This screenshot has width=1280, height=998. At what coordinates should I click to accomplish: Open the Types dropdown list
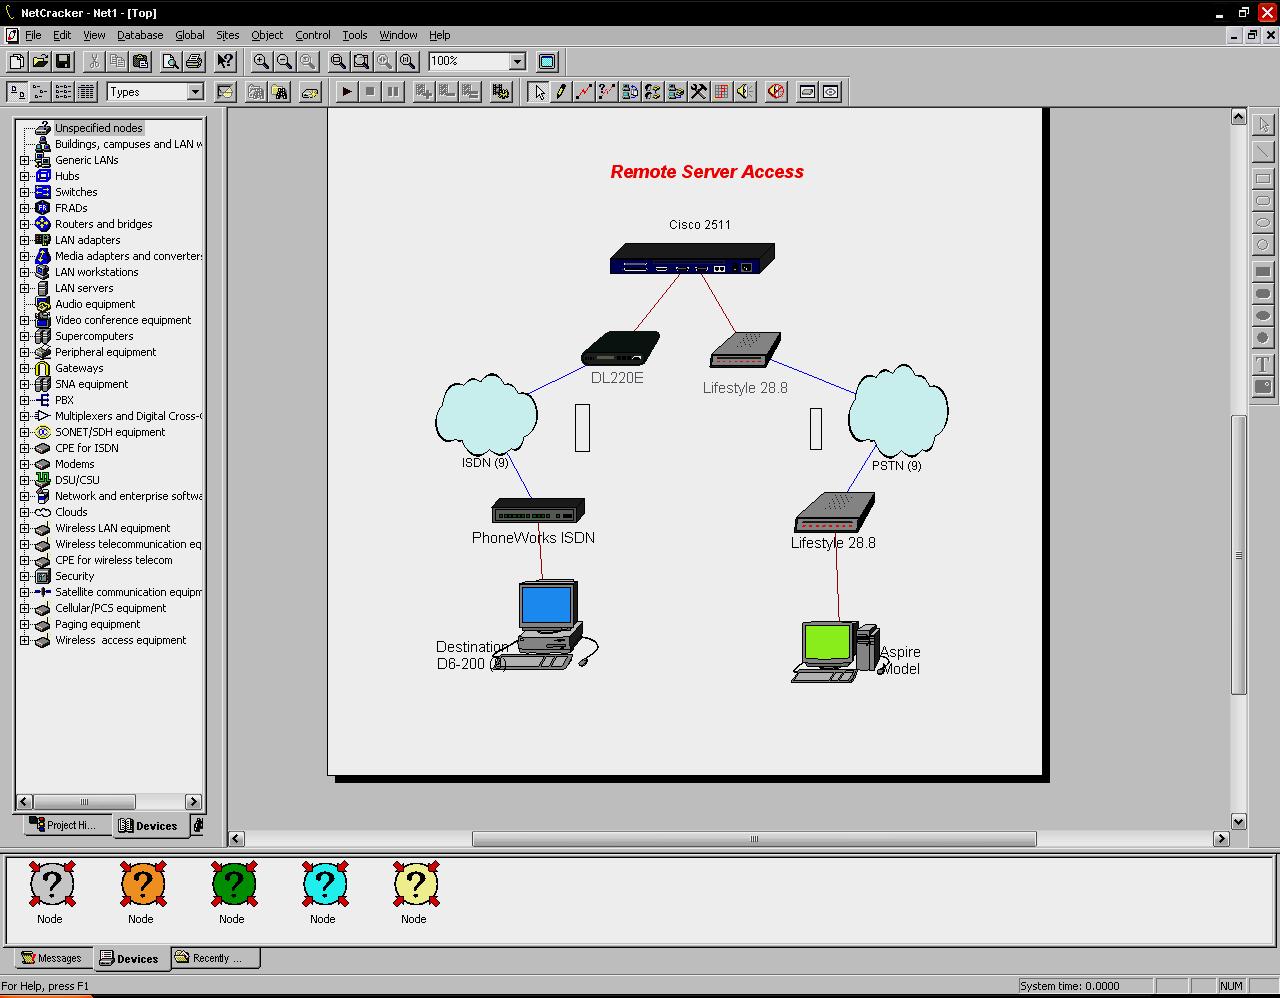pyautogui.click(x=195, y=92)
